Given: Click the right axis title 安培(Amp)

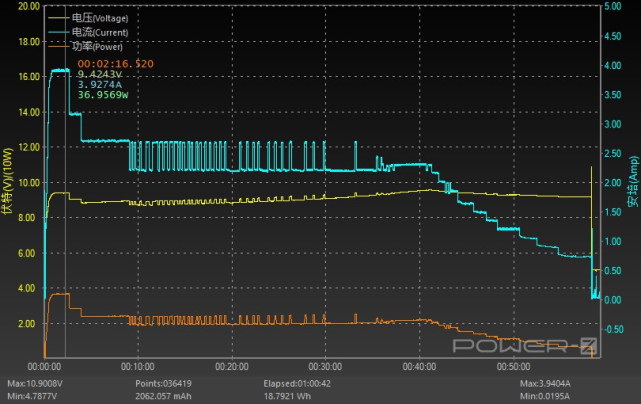Looking at the screenshot, I should pos(633,181).
